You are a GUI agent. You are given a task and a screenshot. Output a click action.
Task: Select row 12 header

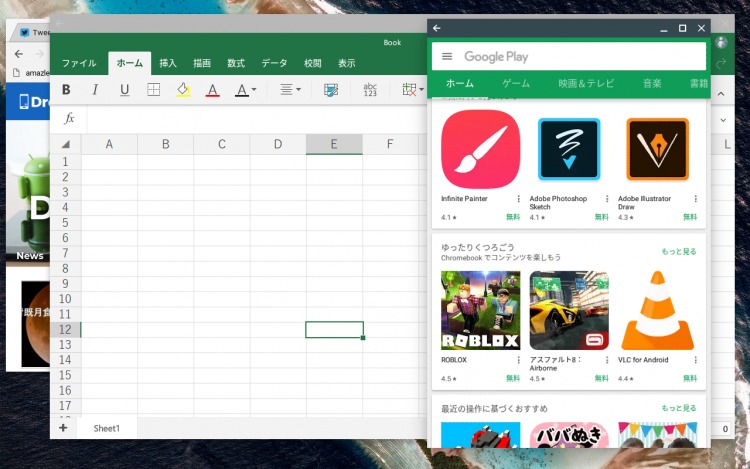pos(66,329)
